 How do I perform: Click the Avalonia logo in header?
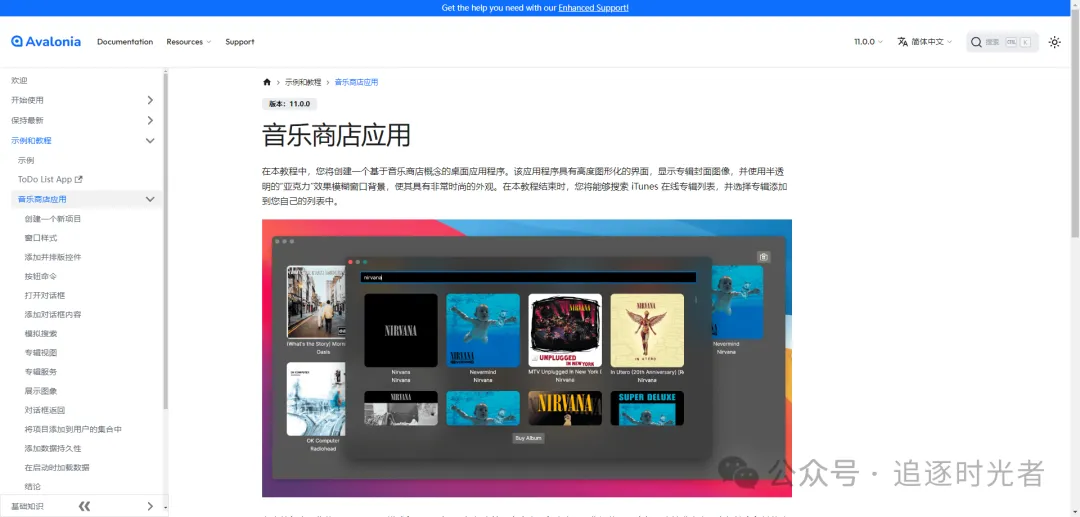(x=46, y=41)
